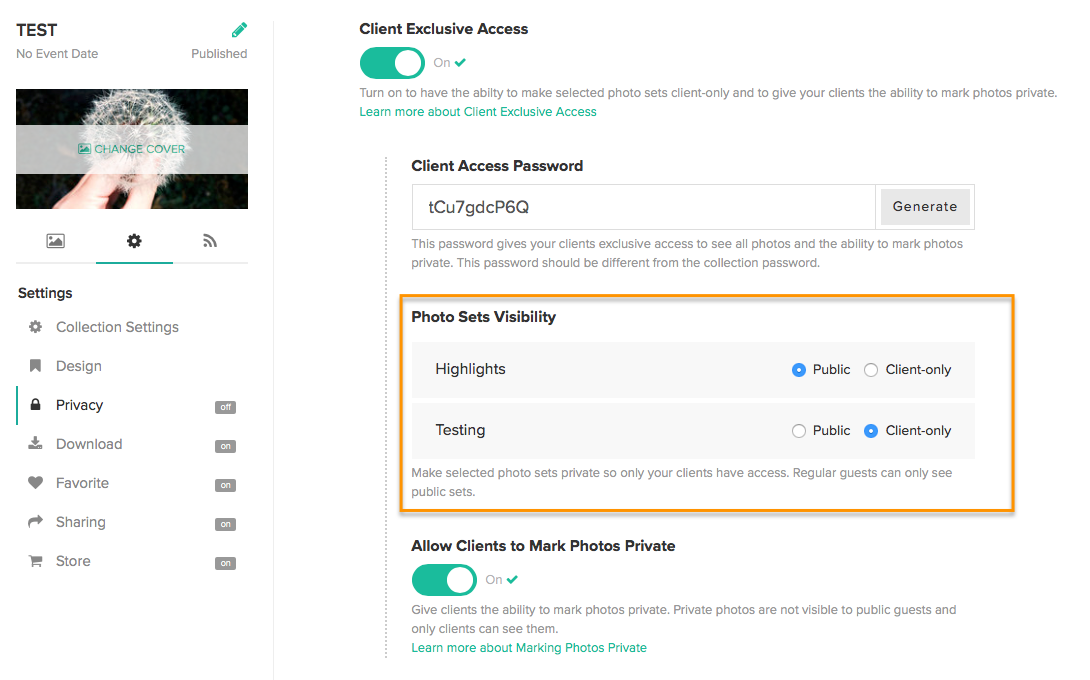Click the 'No Event Date' text

point(57,54)
